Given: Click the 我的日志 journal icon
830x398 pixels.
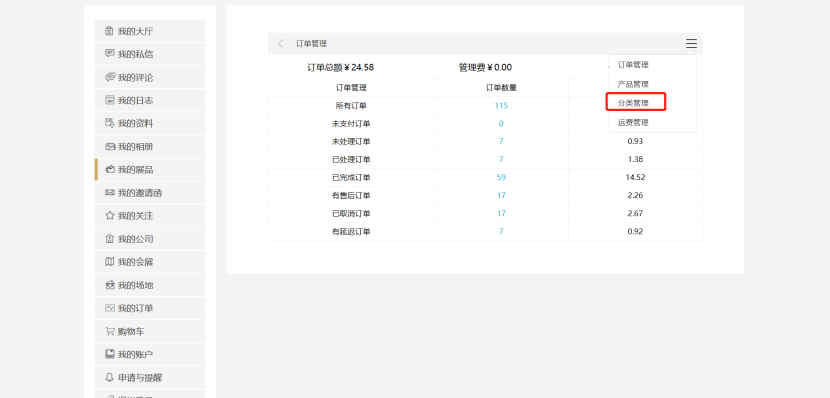Looking at the screenshot, I should pos(110,100).
